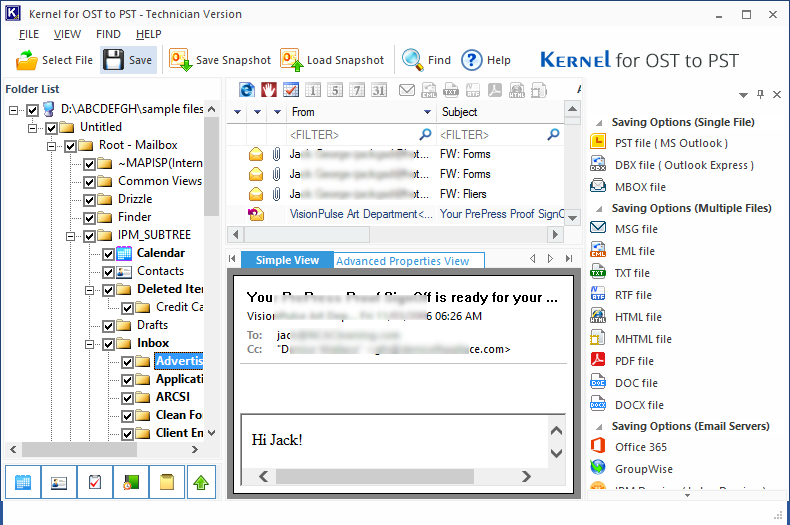Toggle the Finder folder checkbox
The height and width of the screenshot is (525, 790).
[x=90, y=218]
